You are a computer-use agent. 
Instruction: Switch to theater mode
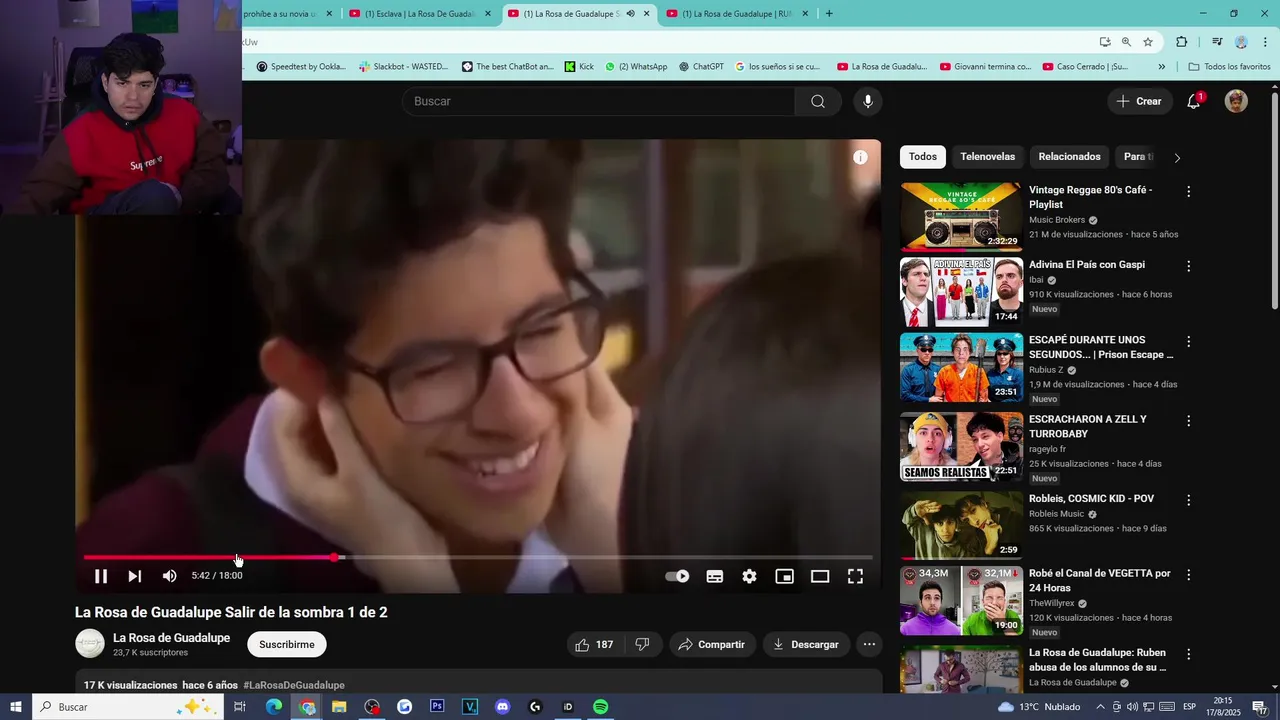pyautogui.click(x=820, y=576)
